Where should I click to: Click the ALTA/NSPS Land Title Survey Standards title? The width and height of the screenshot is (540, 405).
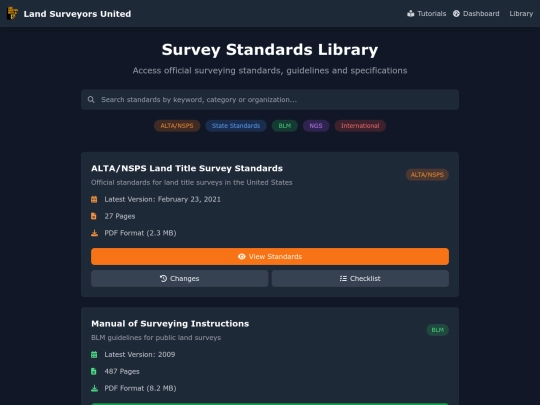pyautogui.click(x=187, y=168)
